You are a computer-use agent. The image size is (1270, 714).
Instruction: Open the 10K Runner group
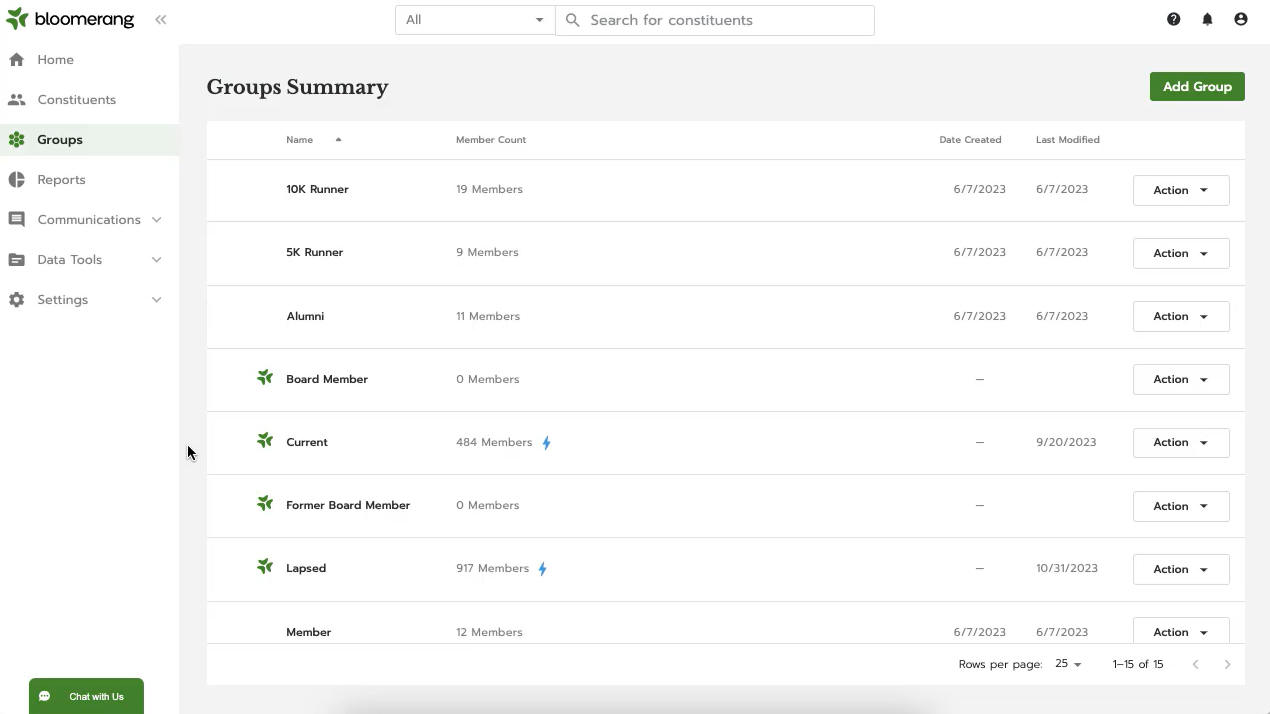pyautogui.click(x=317, y=189)
